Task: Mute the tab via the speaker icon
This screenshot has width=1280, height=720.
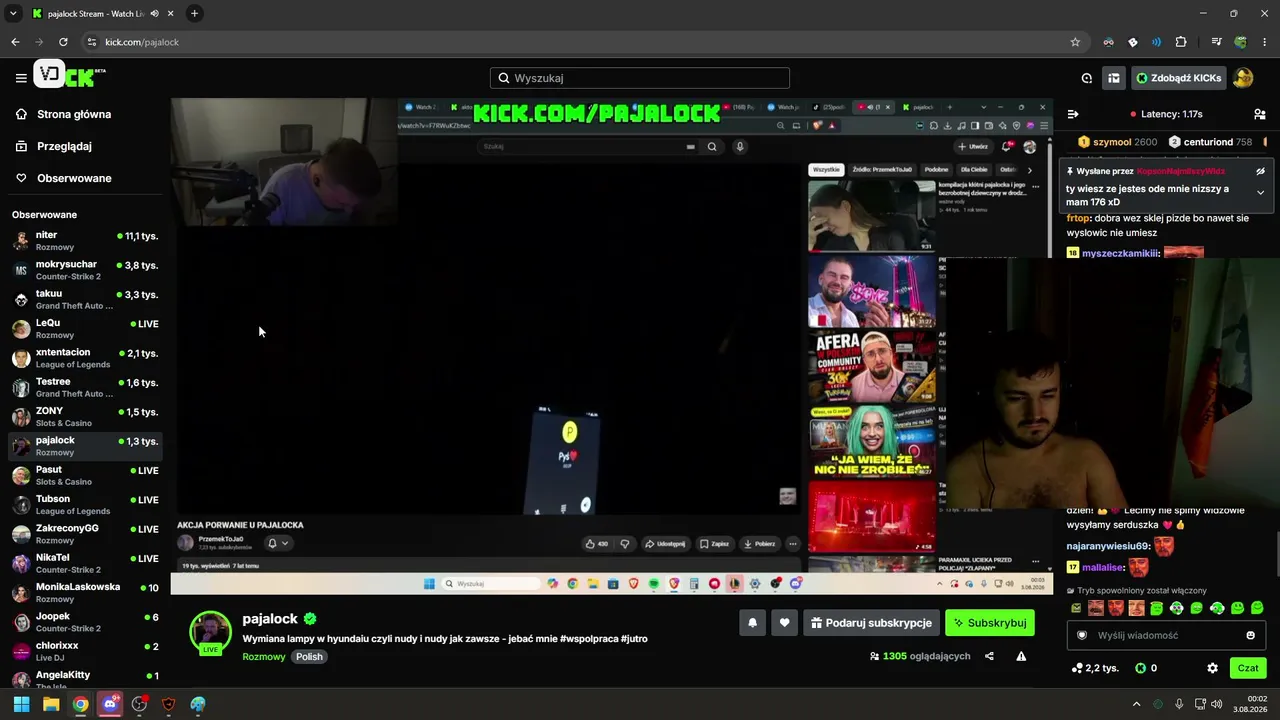Action: [154, 14]
